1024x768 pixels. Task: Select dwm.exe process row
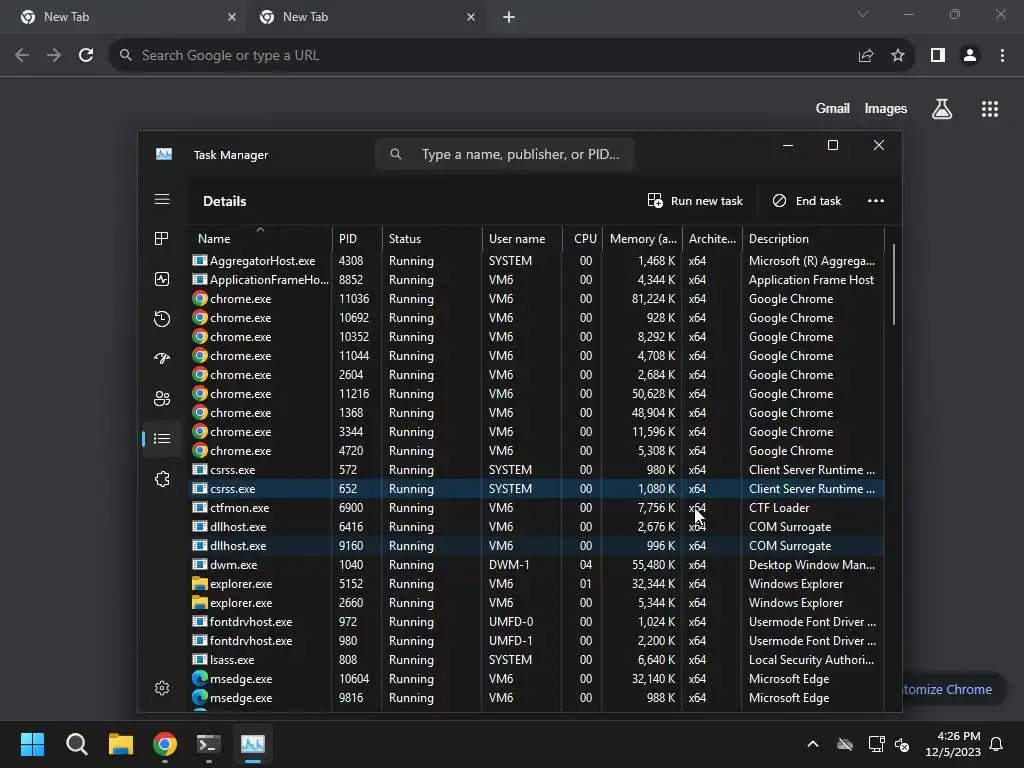pos(536,565)
